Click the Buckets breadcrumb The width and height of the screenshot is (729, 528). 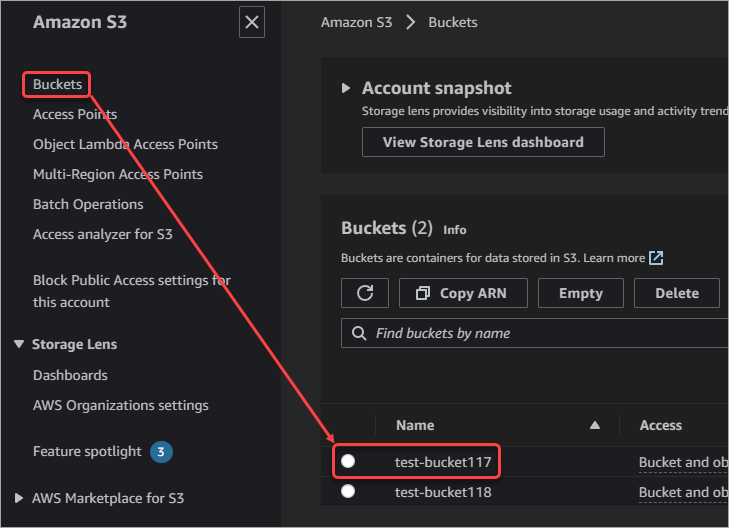pyautogui.click(x=452, y=22)
